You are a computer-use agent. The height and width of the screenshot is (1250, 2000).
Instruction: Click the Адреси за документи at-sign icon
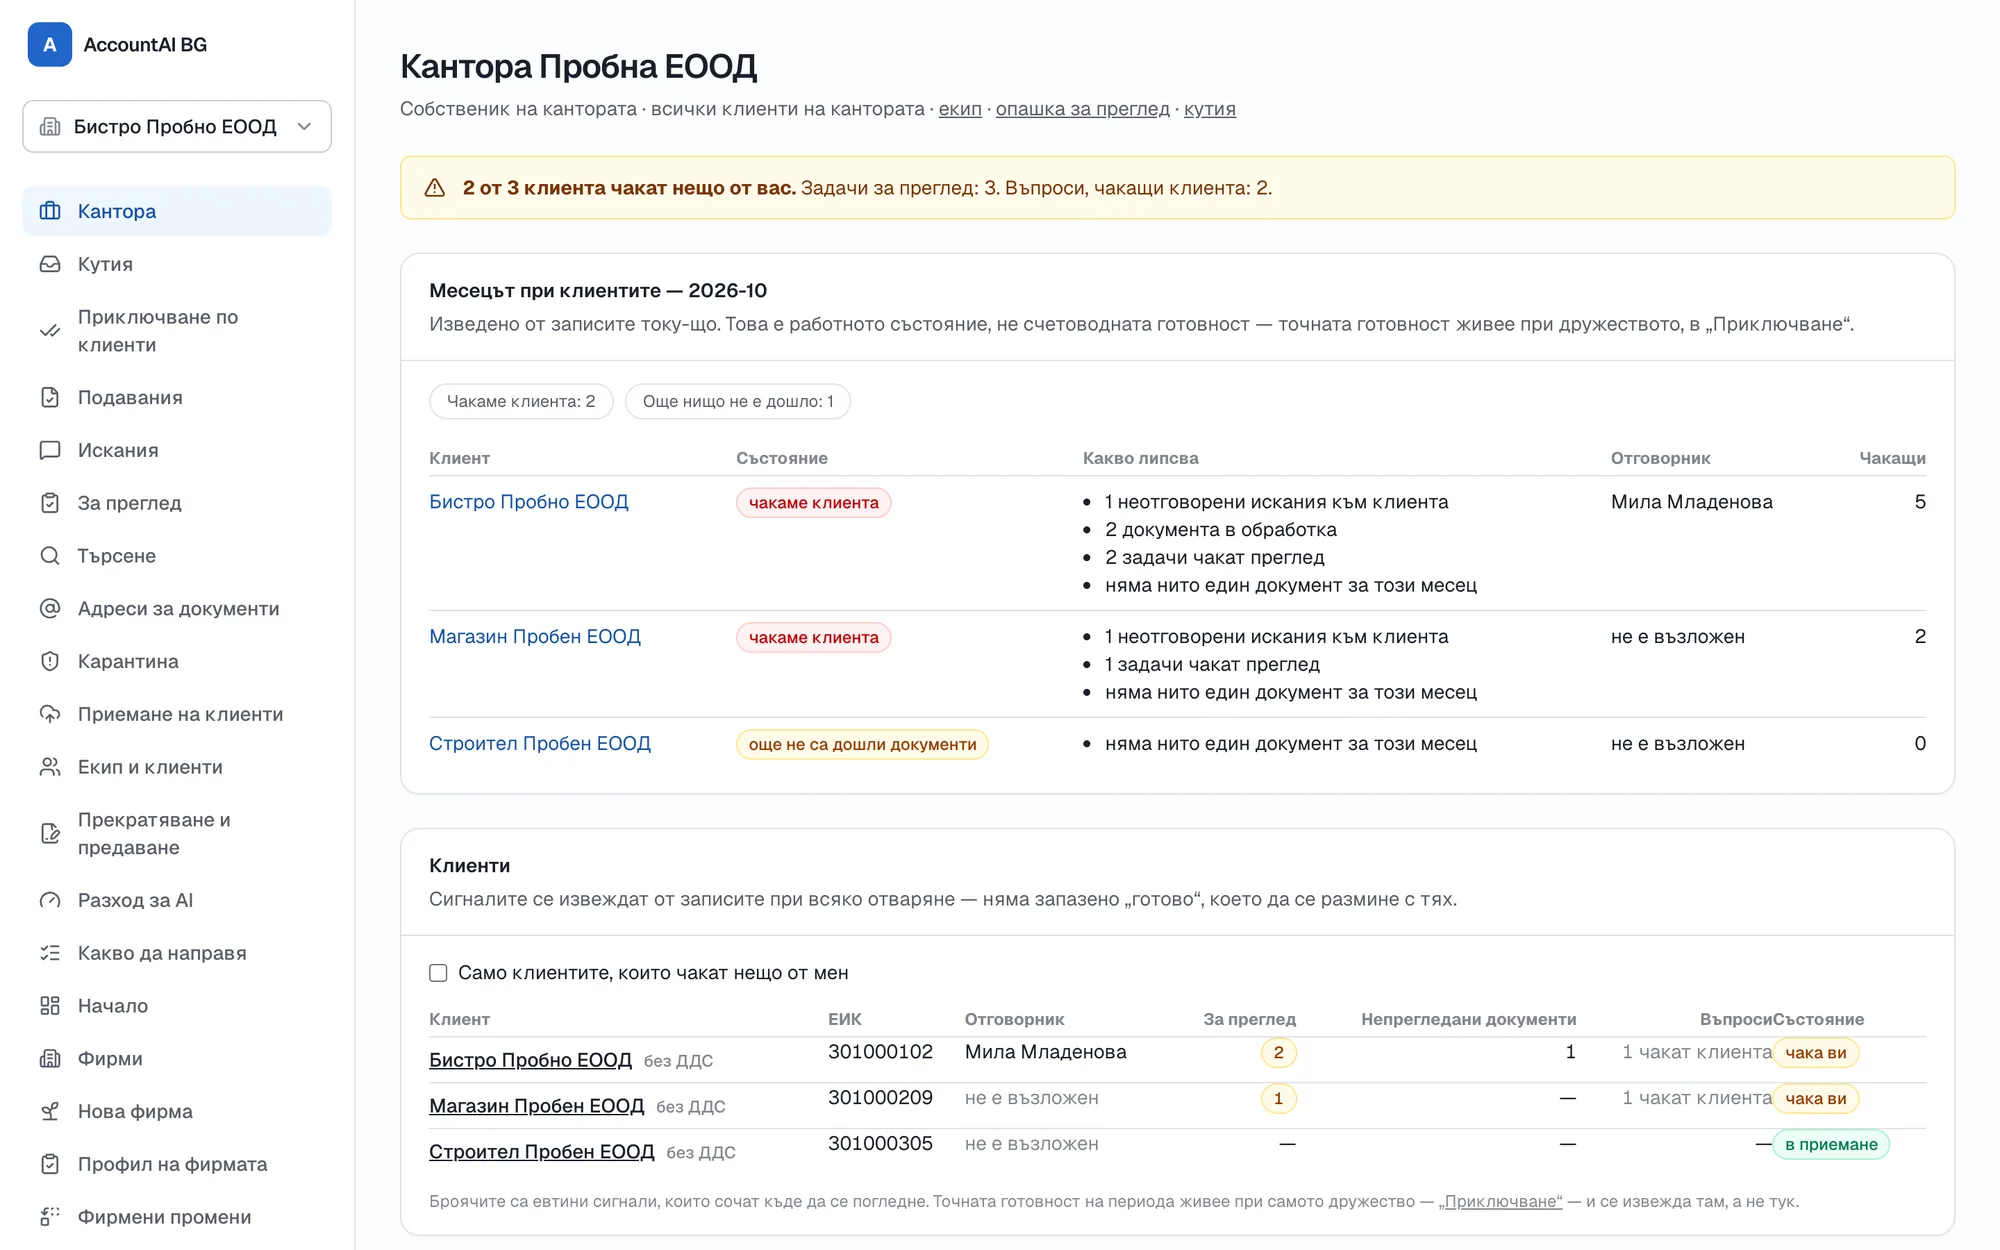pyautogui.click(x=50, y=608)
